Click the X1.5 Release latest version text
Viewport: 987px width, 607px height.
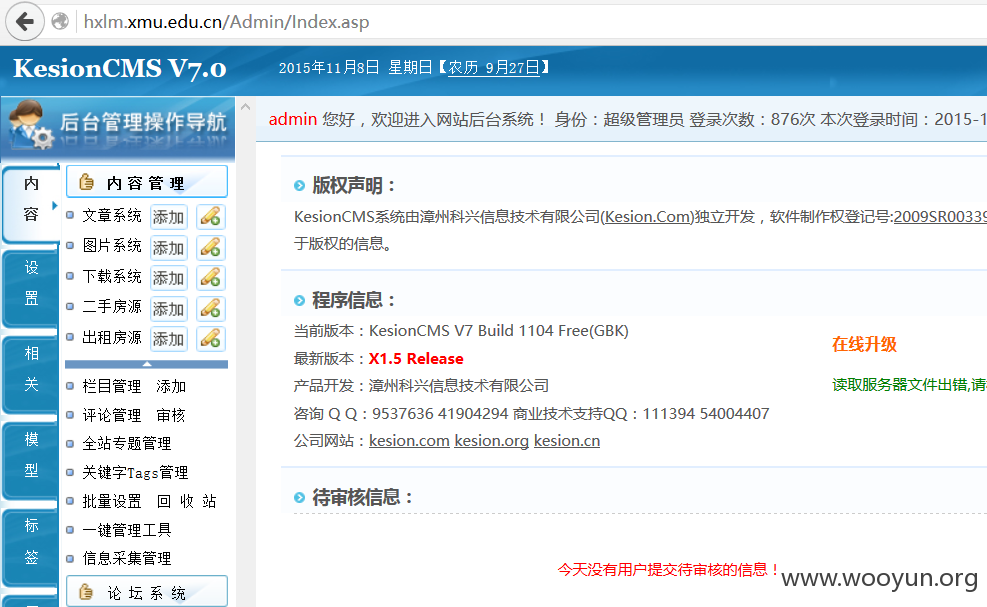416,358
